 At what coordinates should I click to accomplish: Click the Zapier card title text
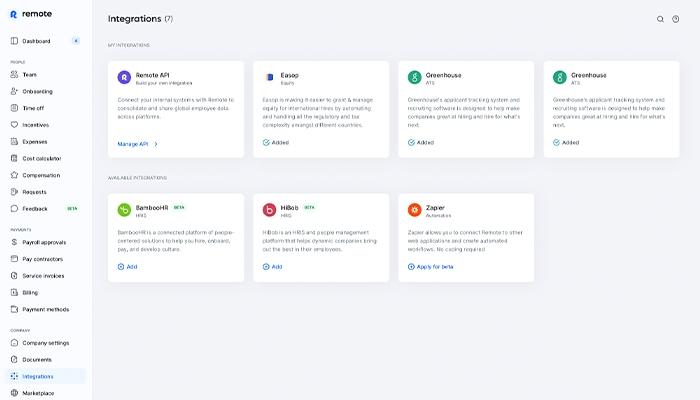click(435, 208)
